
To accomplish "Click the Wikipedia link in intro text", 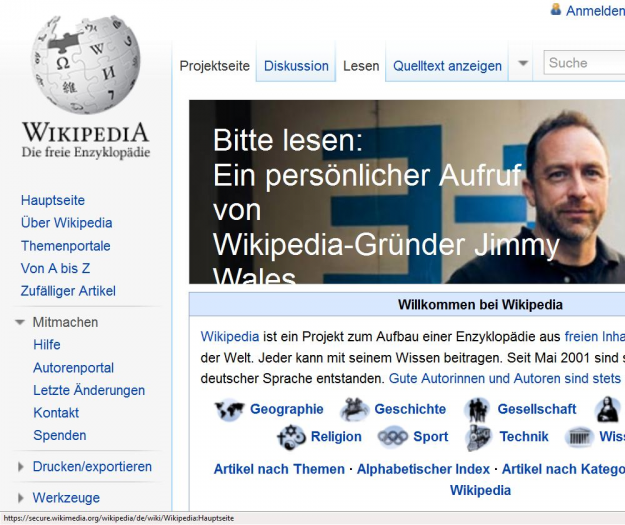I will (230, 337).
